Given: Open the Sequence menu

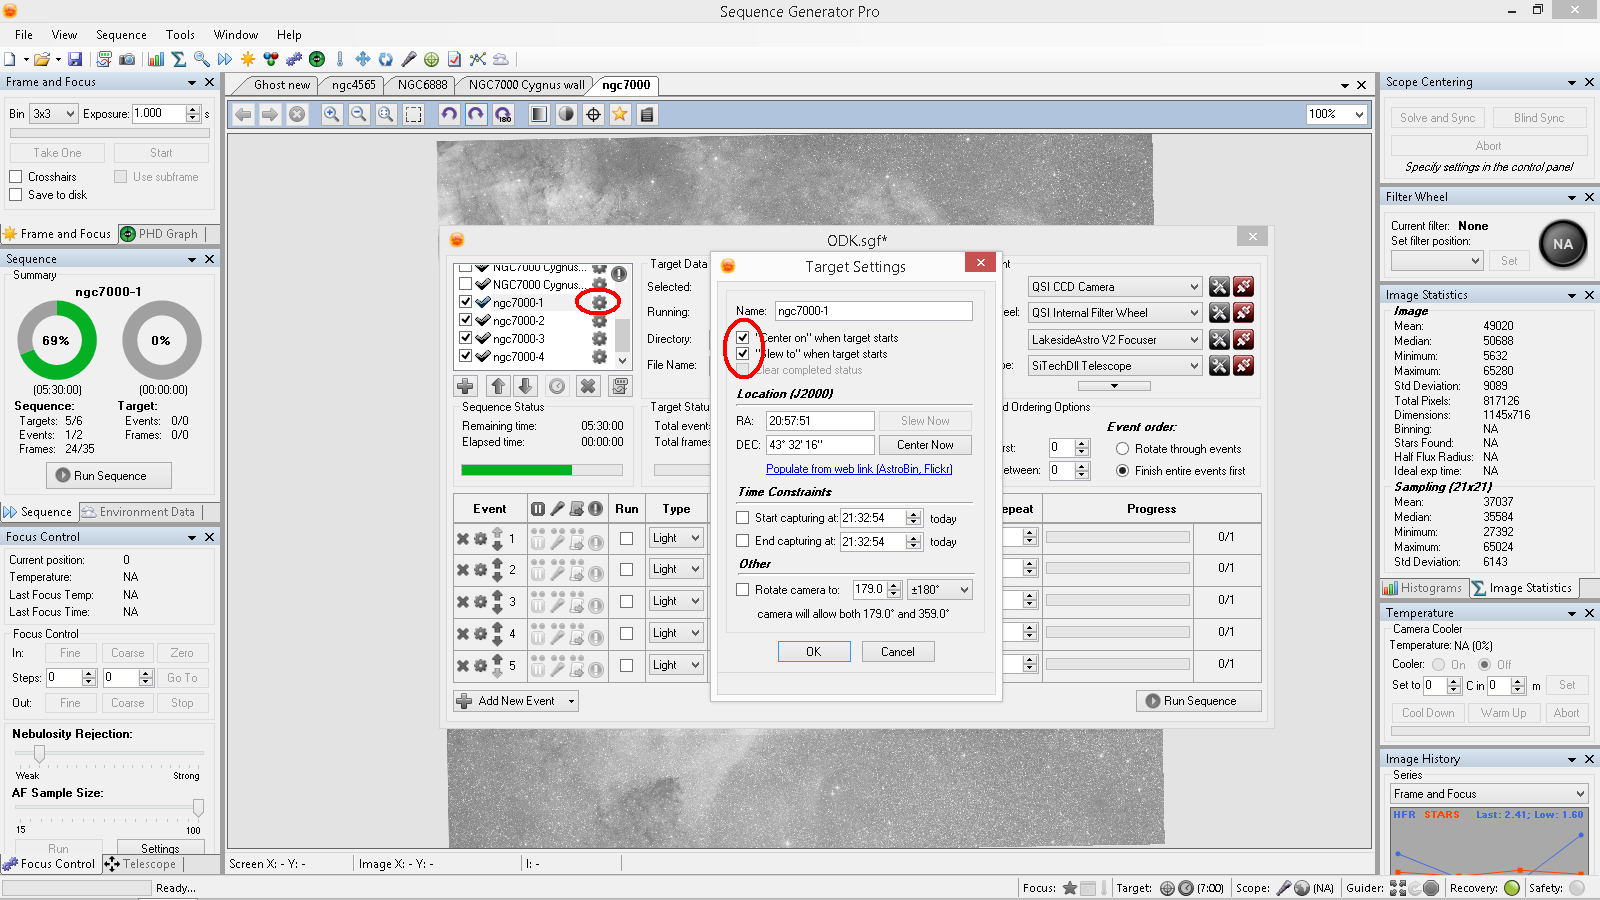Looking at the screenshot, I should [x=121, y=34].
